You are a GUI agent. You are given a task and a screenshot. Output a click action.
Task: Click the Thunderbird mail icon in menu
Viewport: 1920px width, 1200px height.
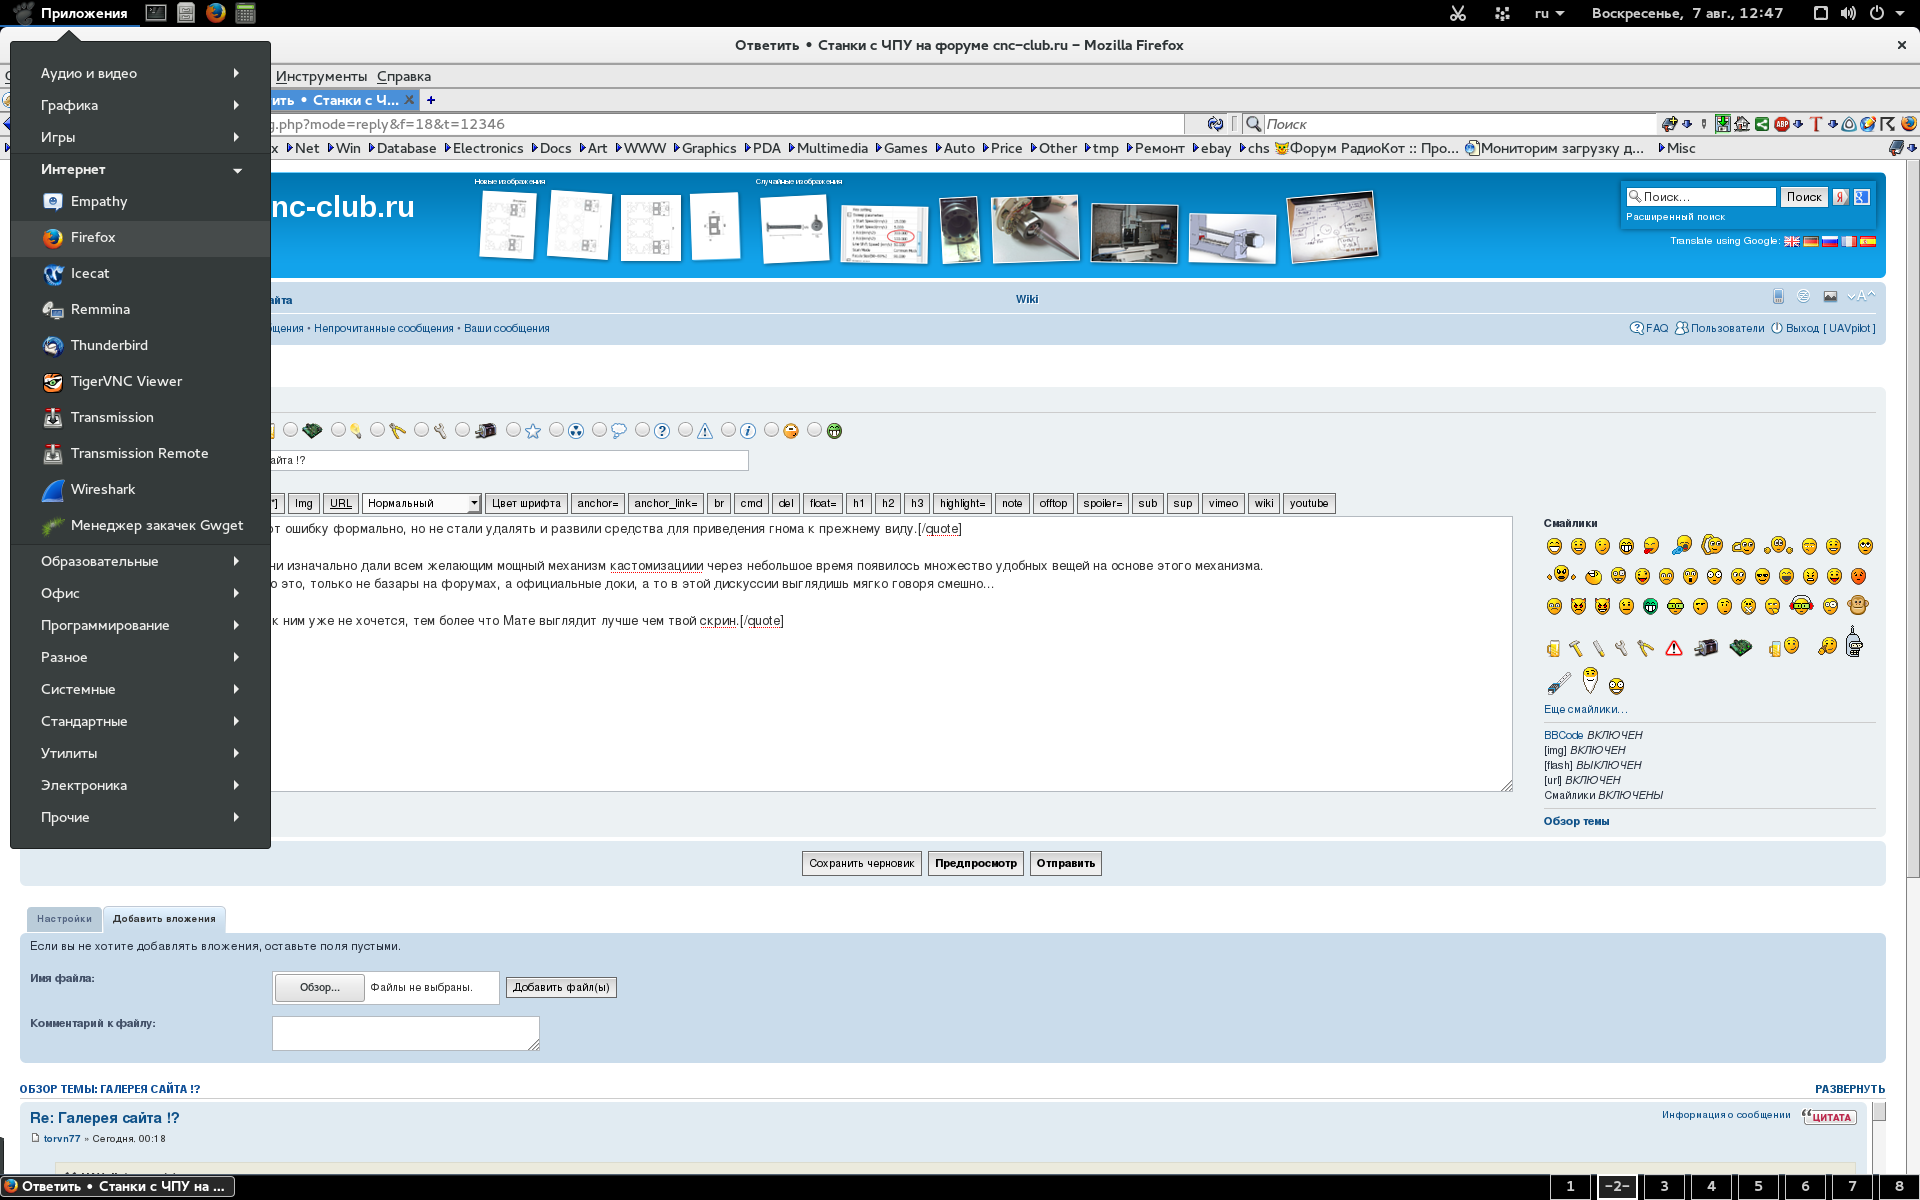click(54, 345)
